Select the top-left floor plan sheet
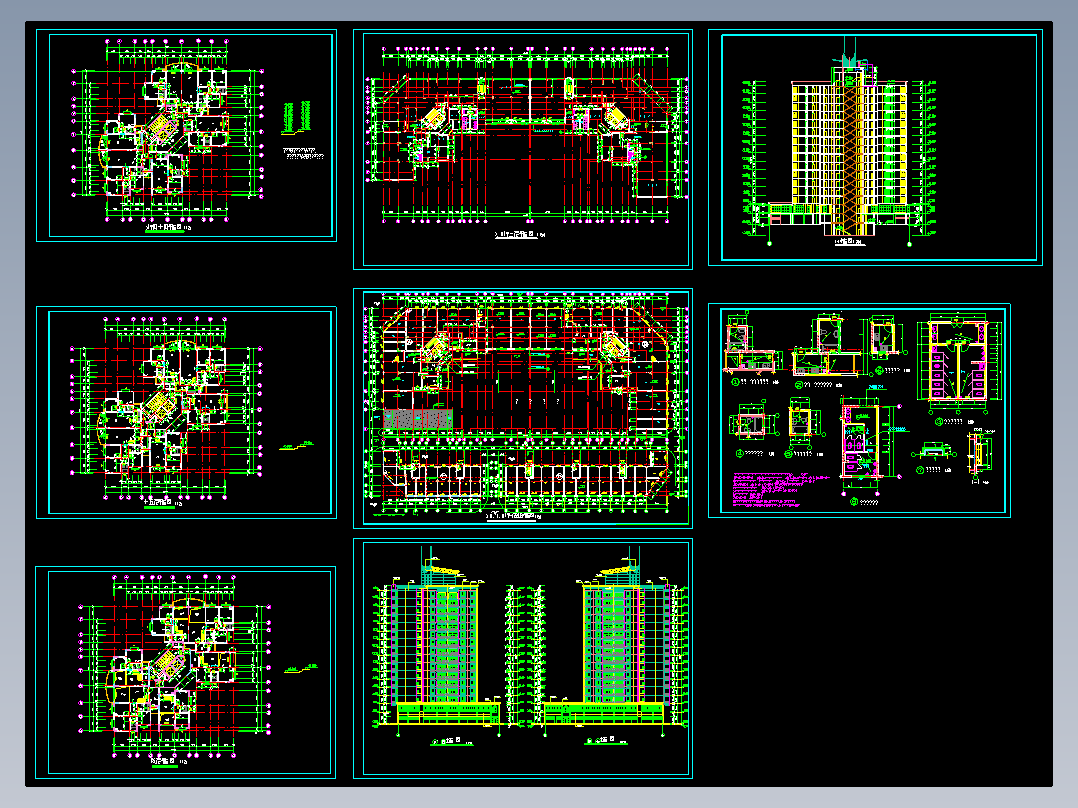Viewport: 1078px width, 808px height. (186, 135)
